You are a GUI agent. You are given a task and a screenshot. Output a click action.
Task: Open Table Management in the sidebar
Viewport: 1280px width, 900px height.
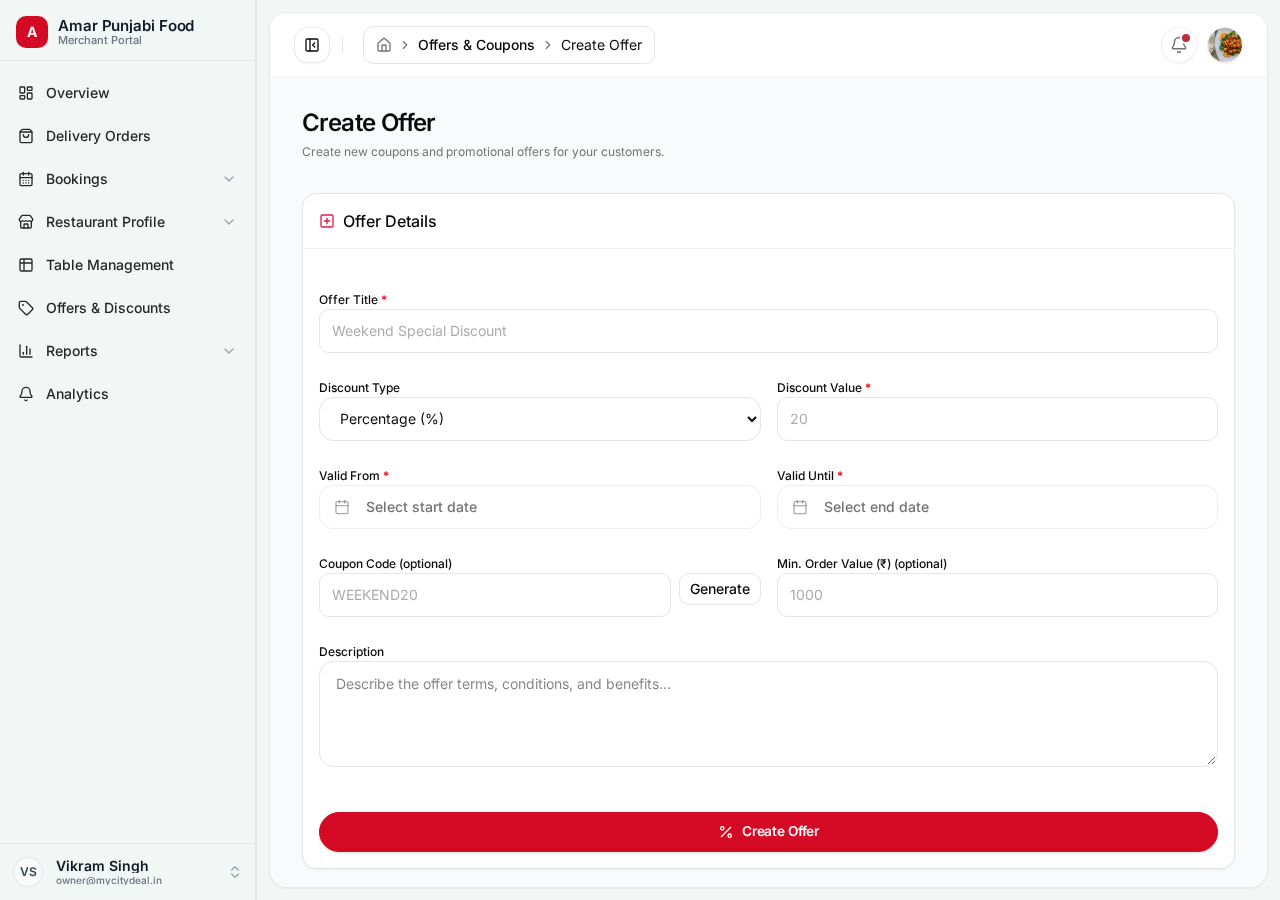coord(128,265)
